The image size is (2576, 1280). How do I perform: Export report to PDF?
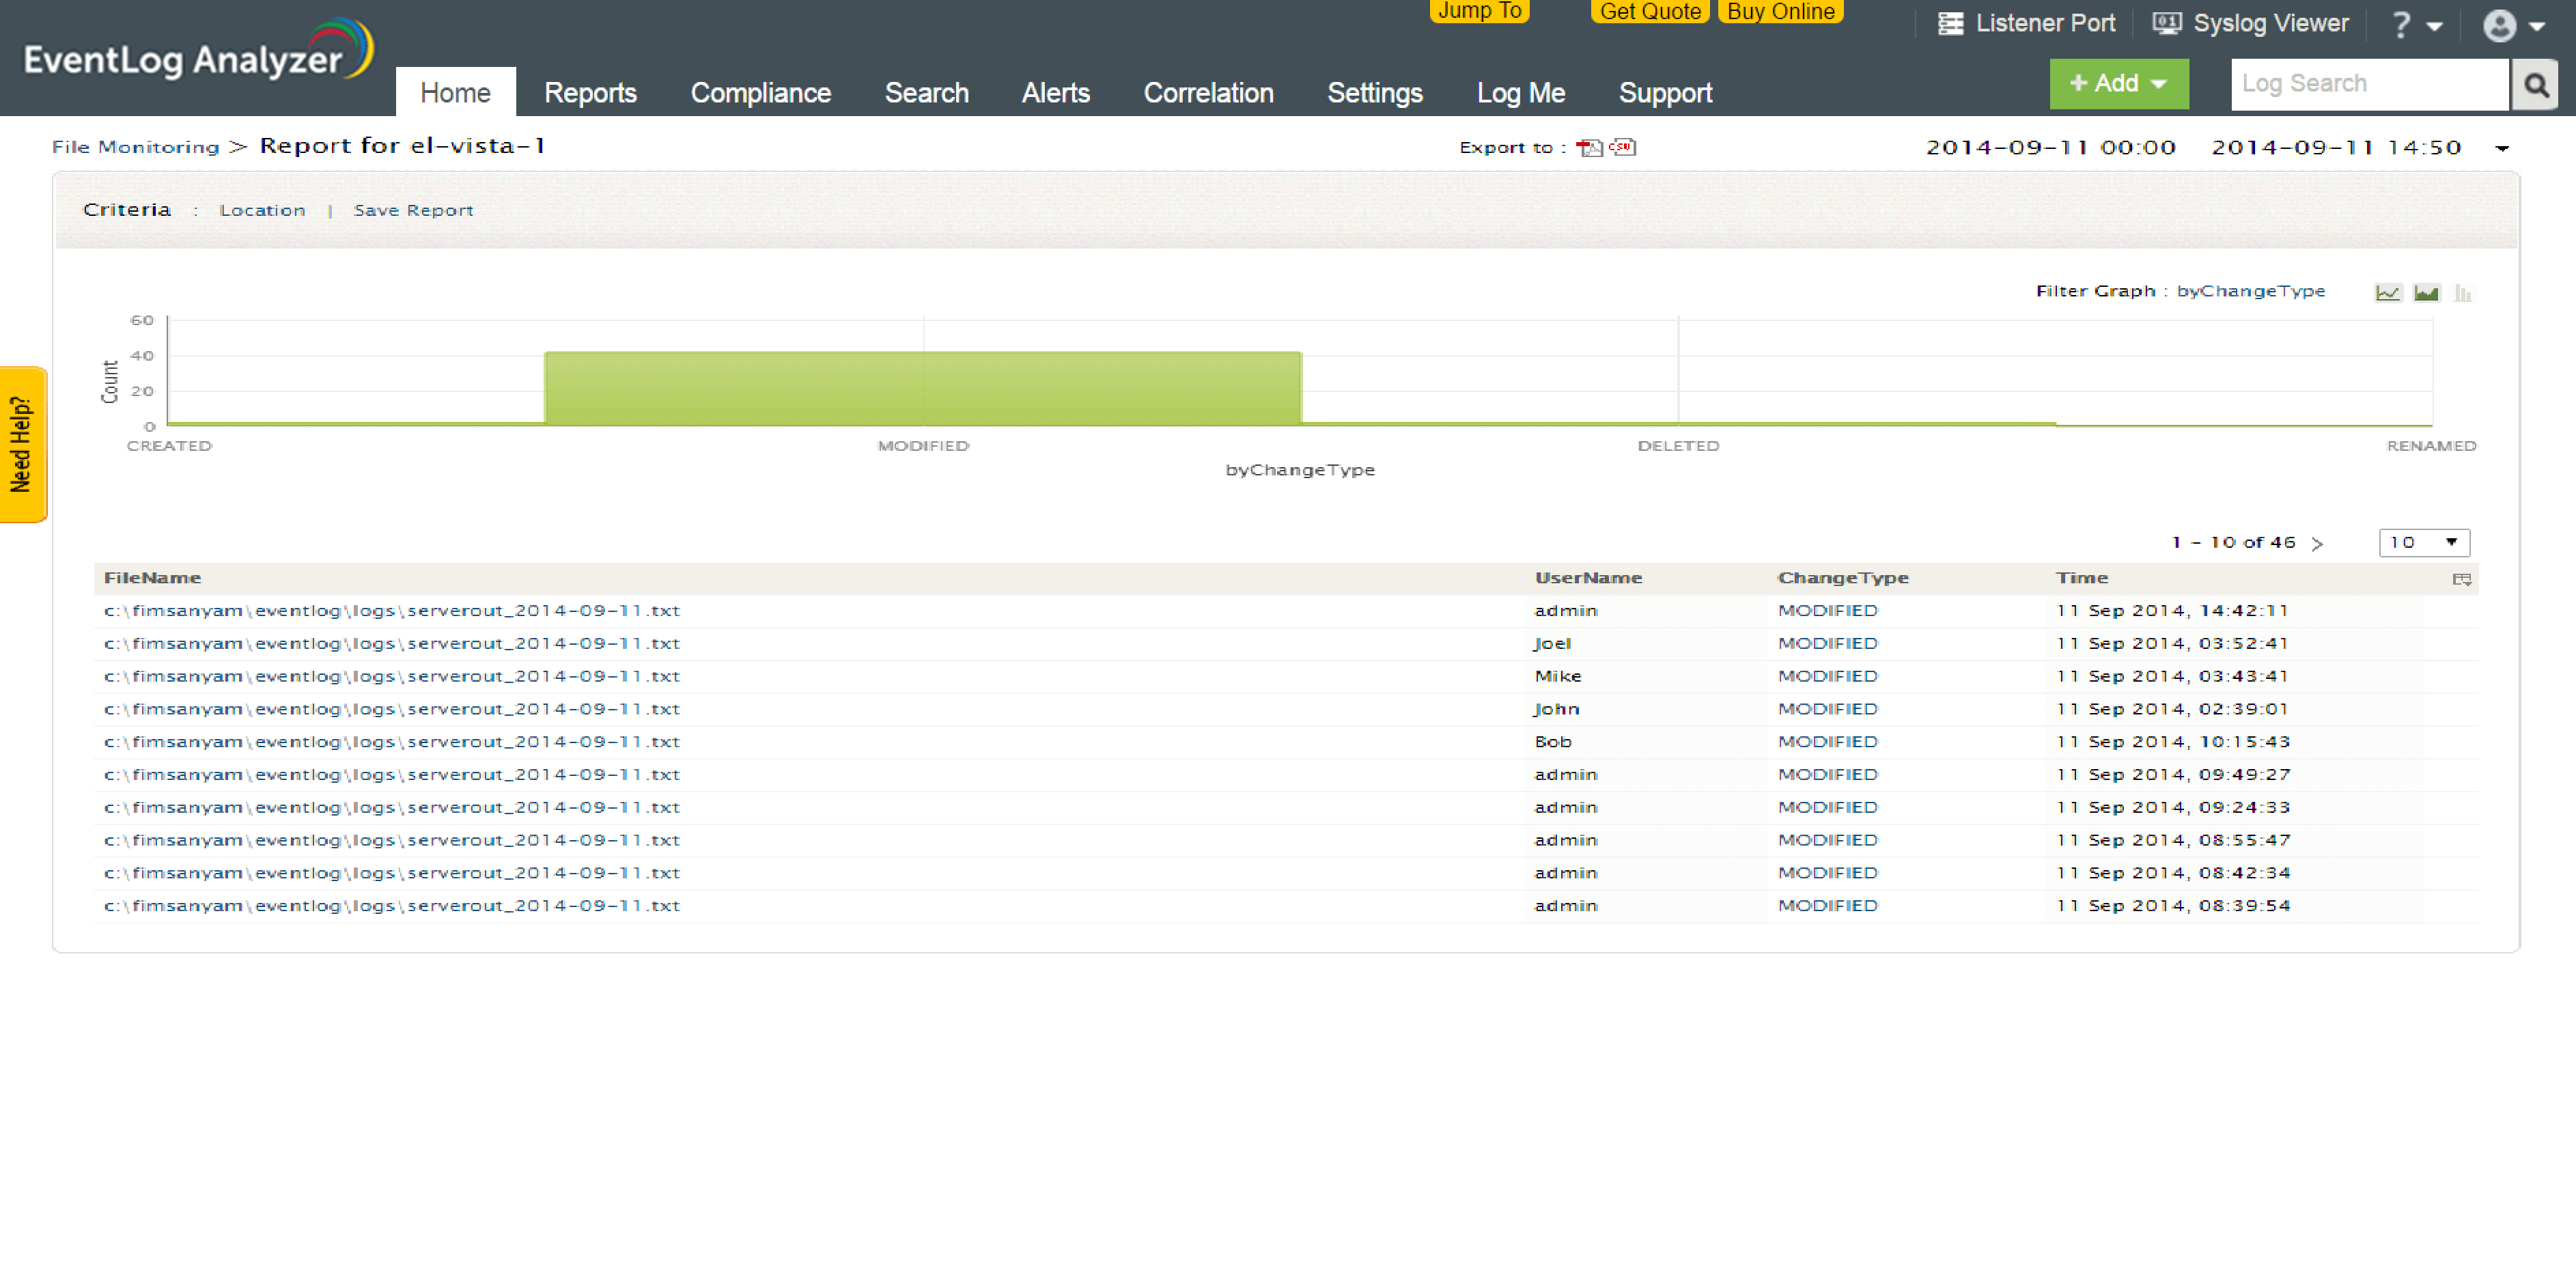pyautogui.click(x=1589, y=148)
